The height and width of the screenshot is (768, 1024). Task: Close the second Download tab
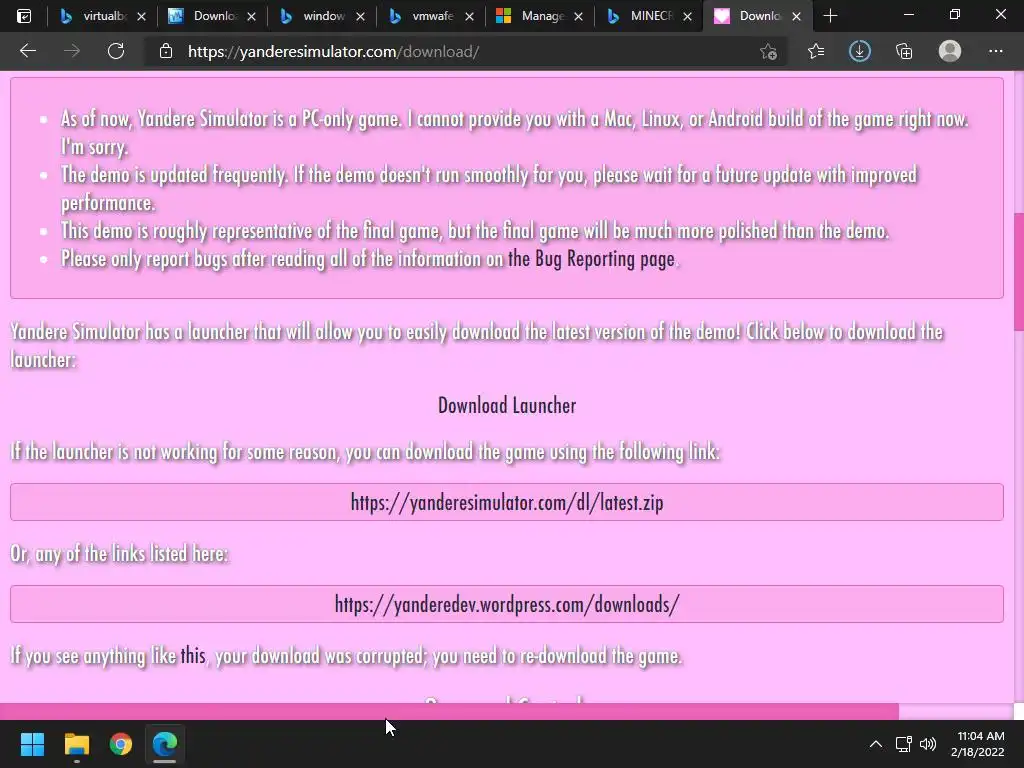[x=251, y=17]
